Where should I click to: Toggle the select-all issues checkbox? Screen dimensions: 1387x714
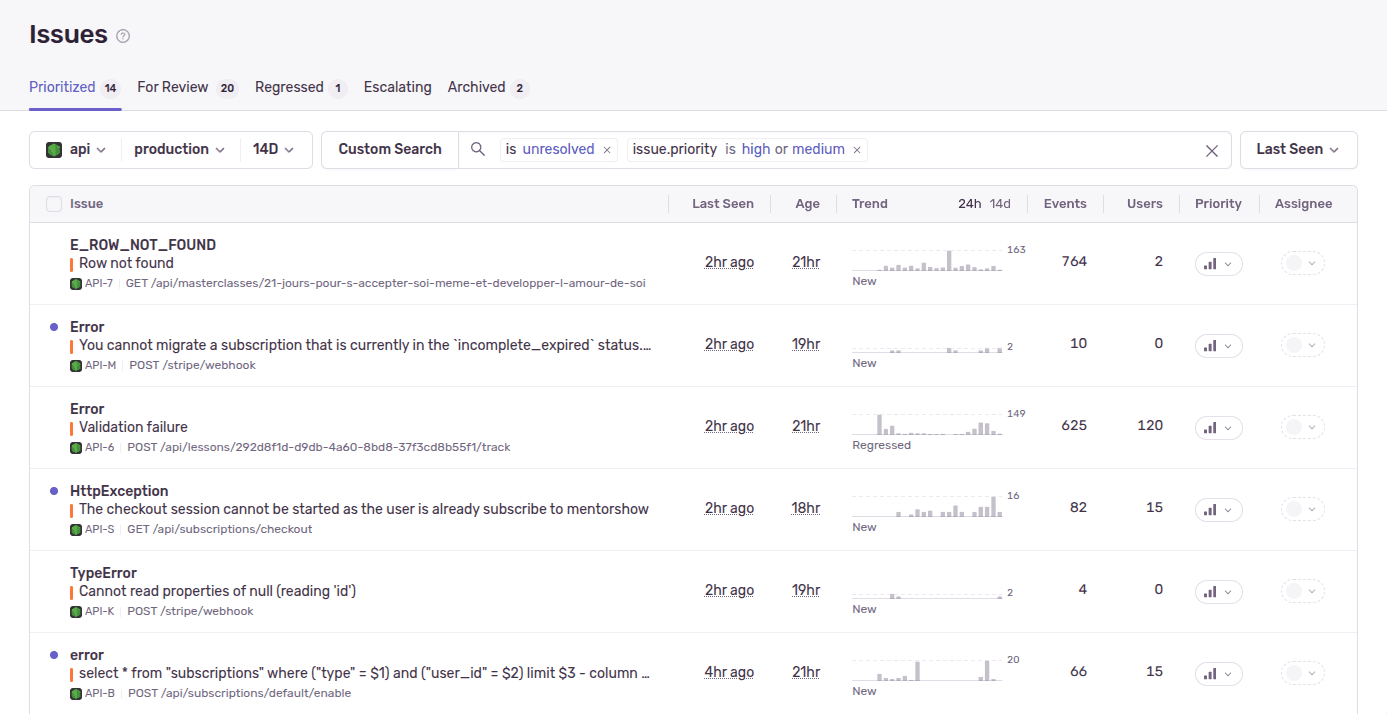tap(54, 204)
